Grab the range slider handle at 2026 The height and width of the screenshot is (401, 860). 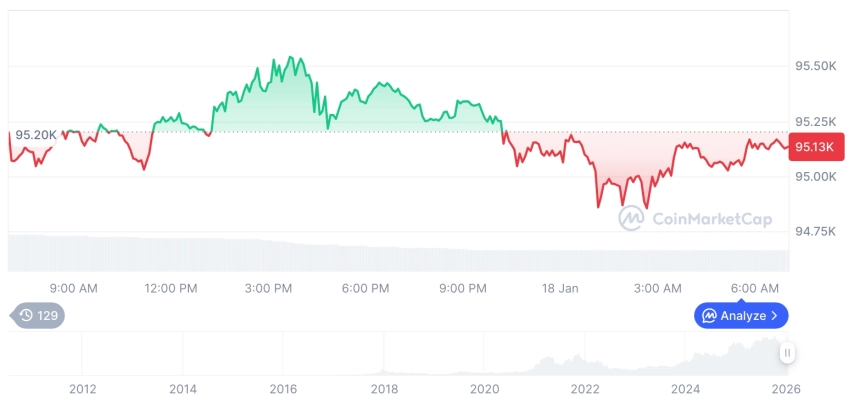click(x=788, y=353)
